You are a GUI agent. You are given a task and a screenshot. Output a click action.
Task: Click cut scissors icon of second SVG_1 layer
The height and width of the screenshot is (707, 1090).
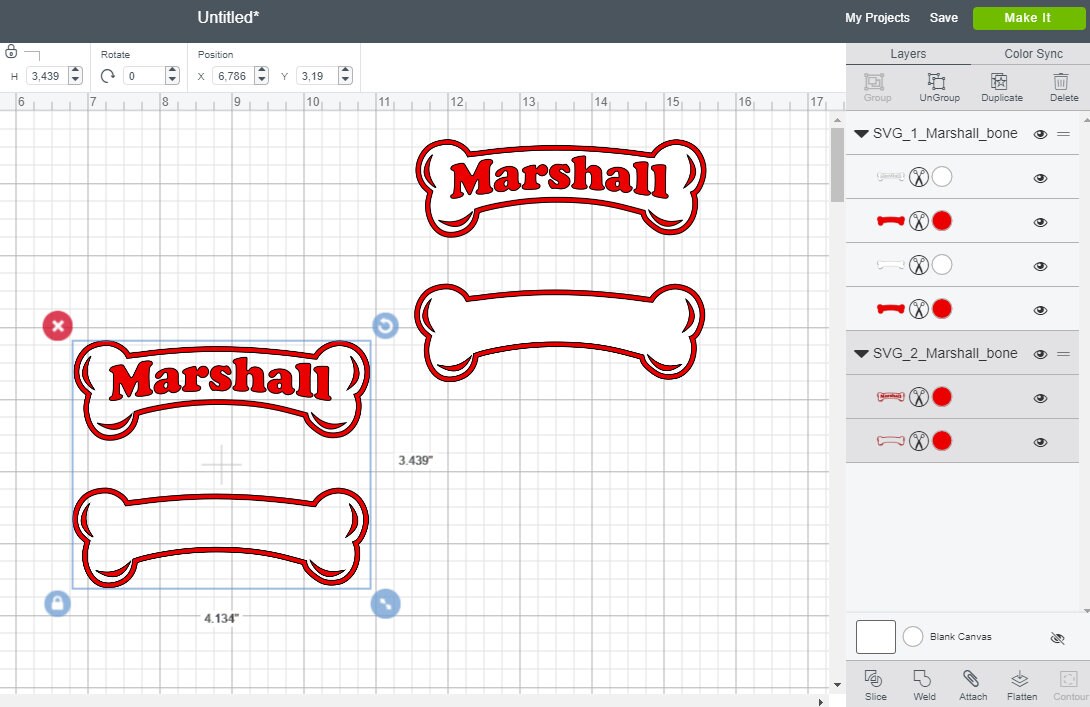(x=919, y=221)
